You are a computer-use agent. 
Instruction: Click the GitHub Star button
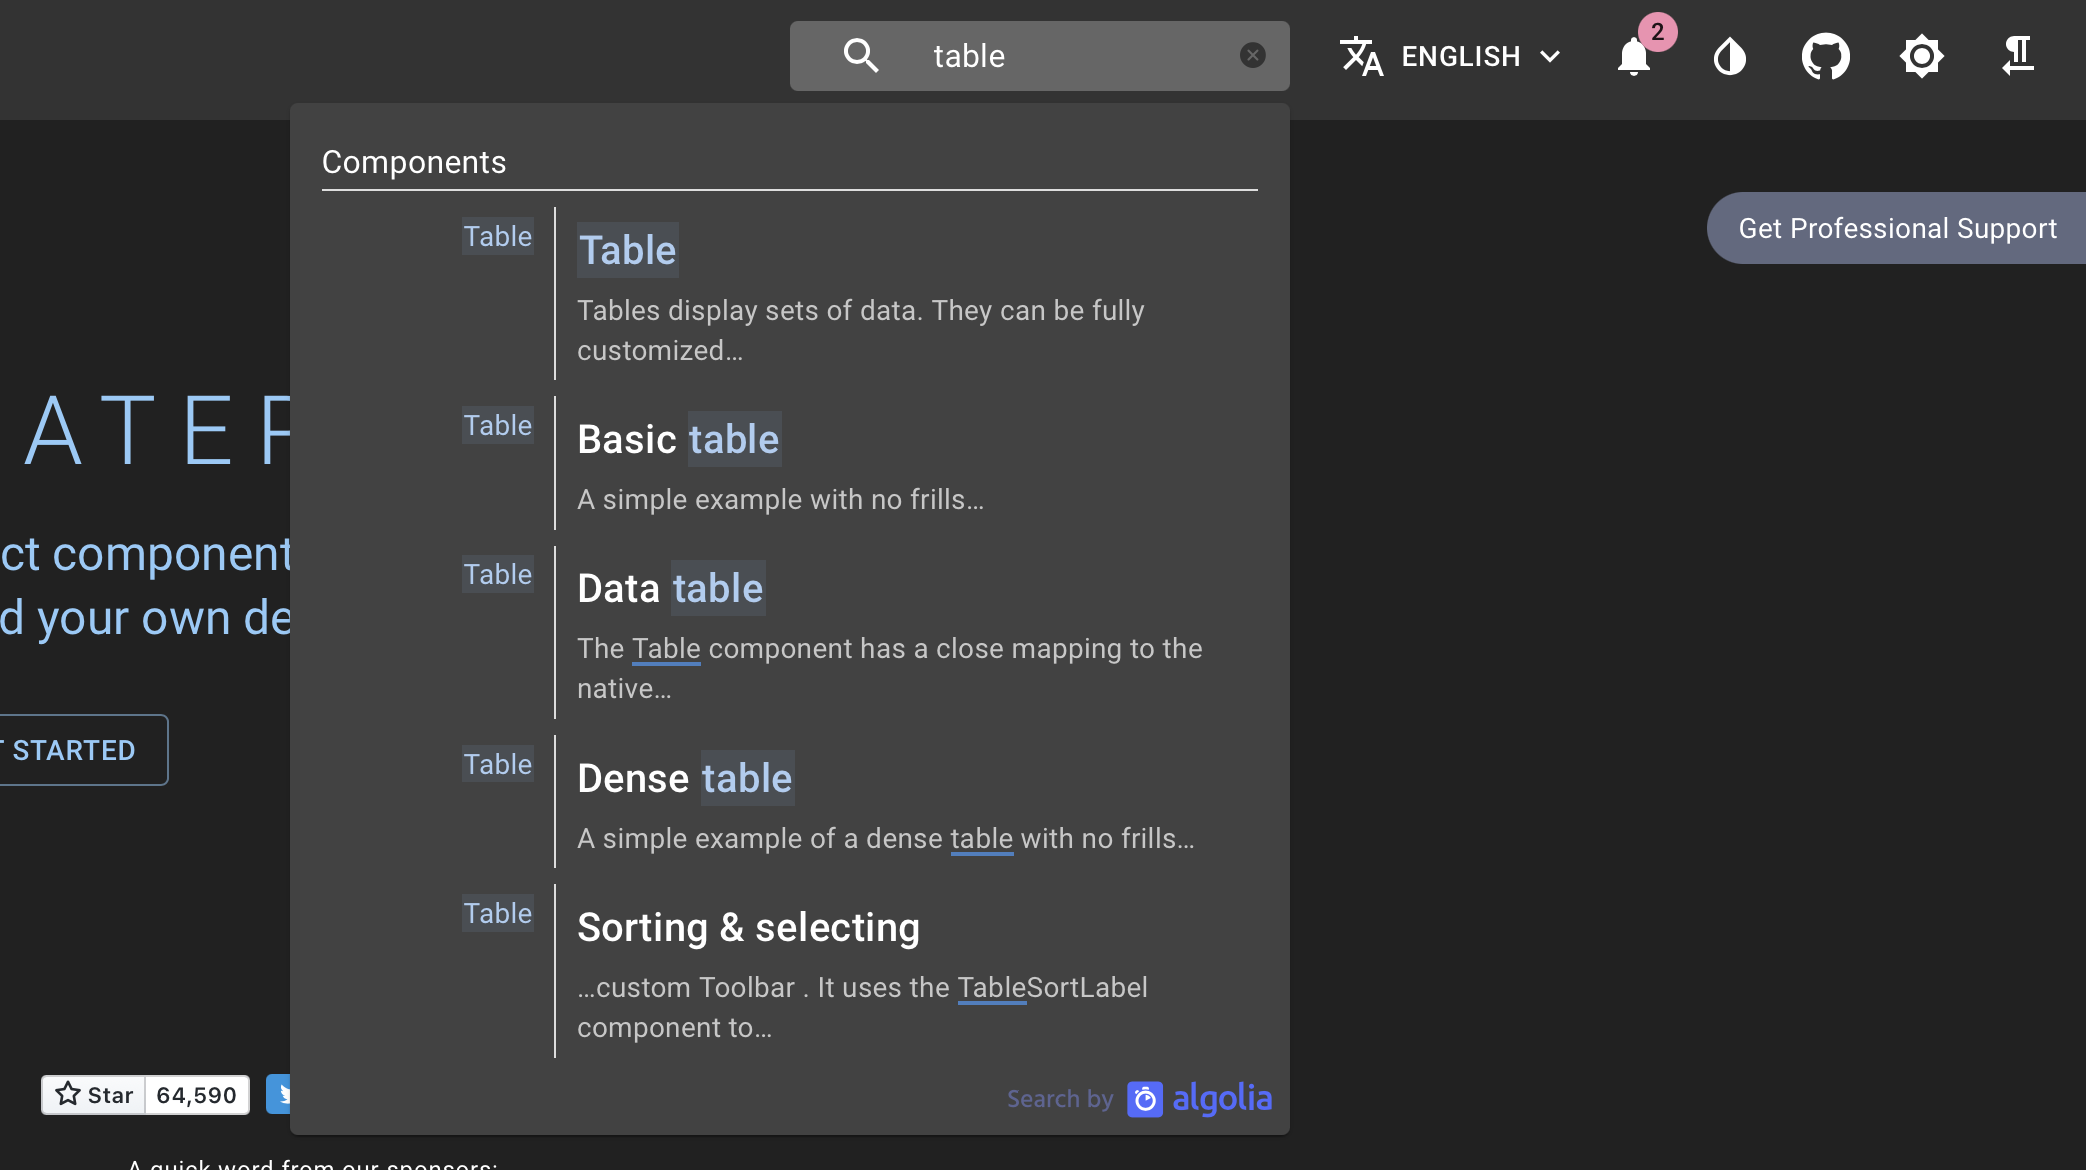pos(94,1095)
